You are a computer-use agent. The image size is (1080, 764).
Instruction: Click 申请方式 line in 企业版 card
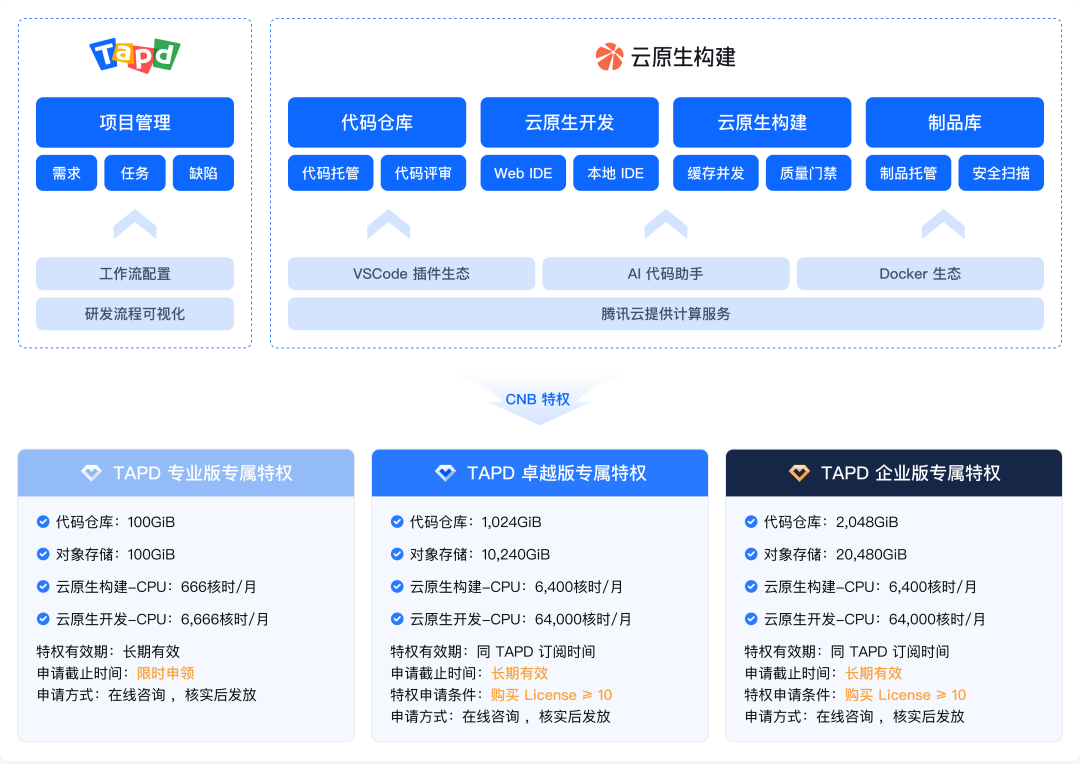pyautogui.click(x=855, y=716)
